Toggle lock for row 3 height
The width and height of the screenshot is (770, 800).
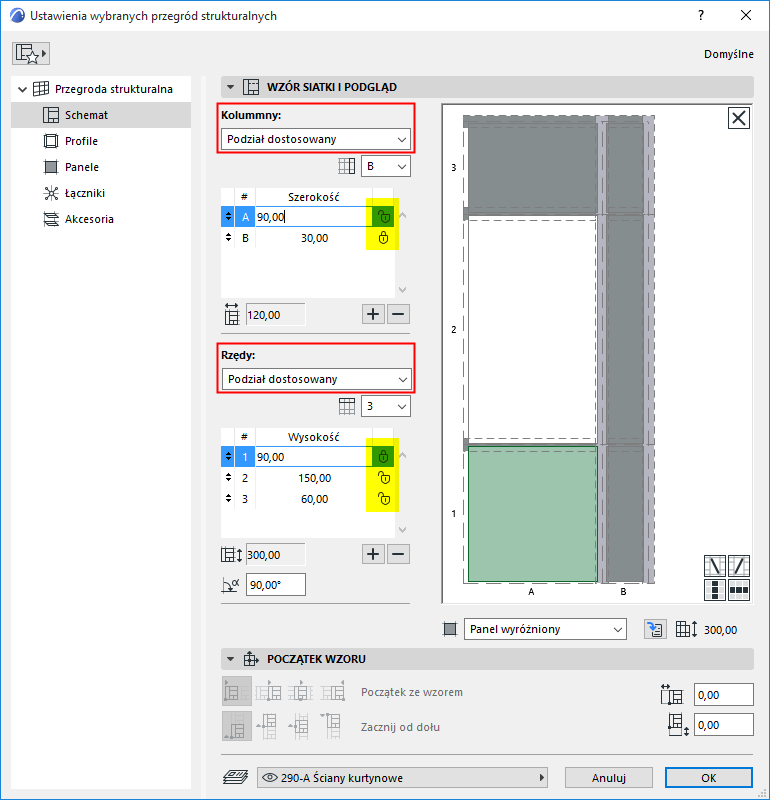[383, 499]
